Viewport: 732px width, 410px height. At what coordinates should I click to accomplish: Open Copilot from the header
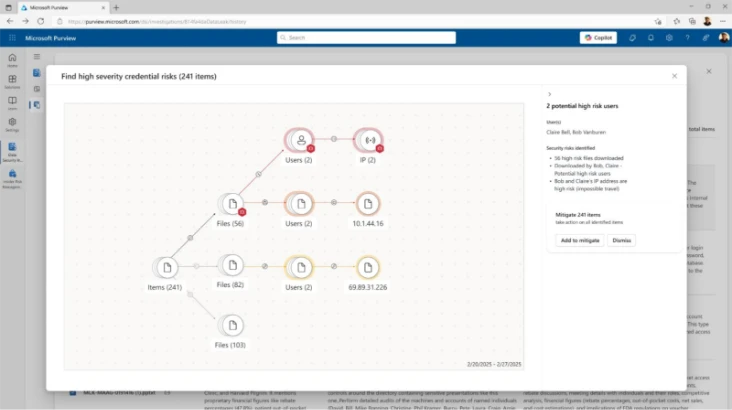pyautogui.click(x=598, y=38)
